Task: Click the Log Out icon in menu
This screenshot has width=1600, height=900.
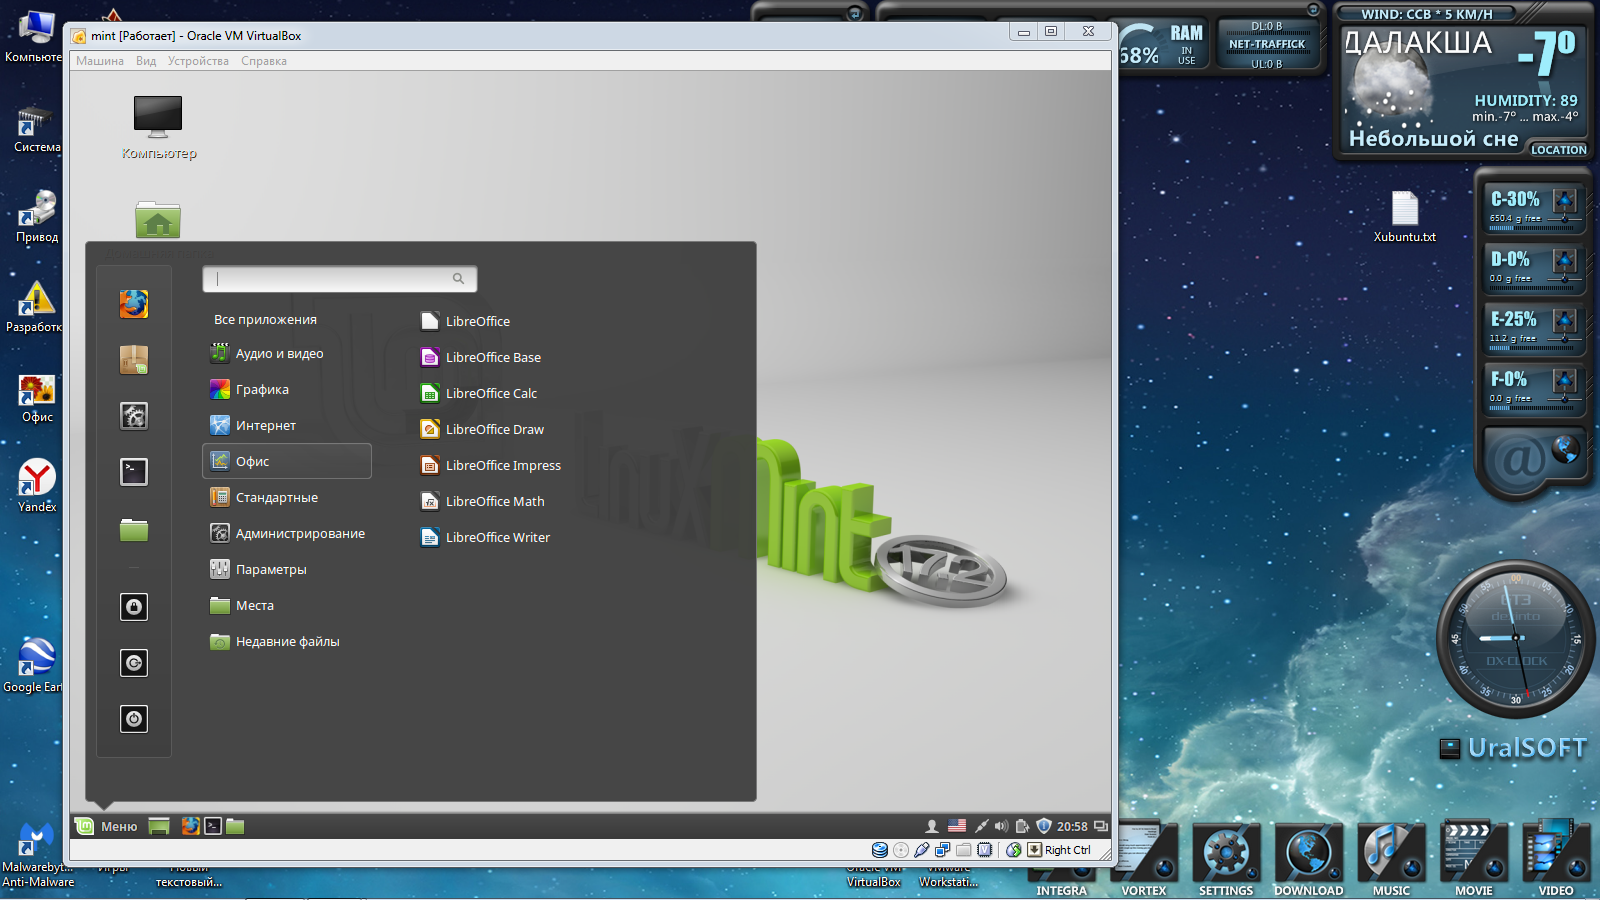Action: pos(134,663)
